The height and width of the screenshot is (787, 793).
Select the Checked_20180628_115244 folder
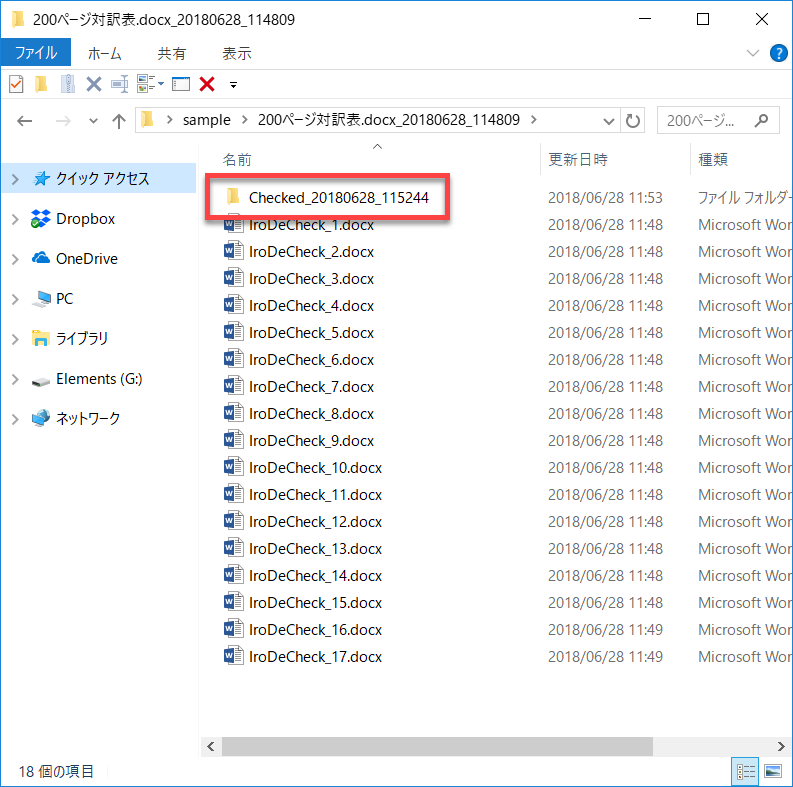(338, 198)
